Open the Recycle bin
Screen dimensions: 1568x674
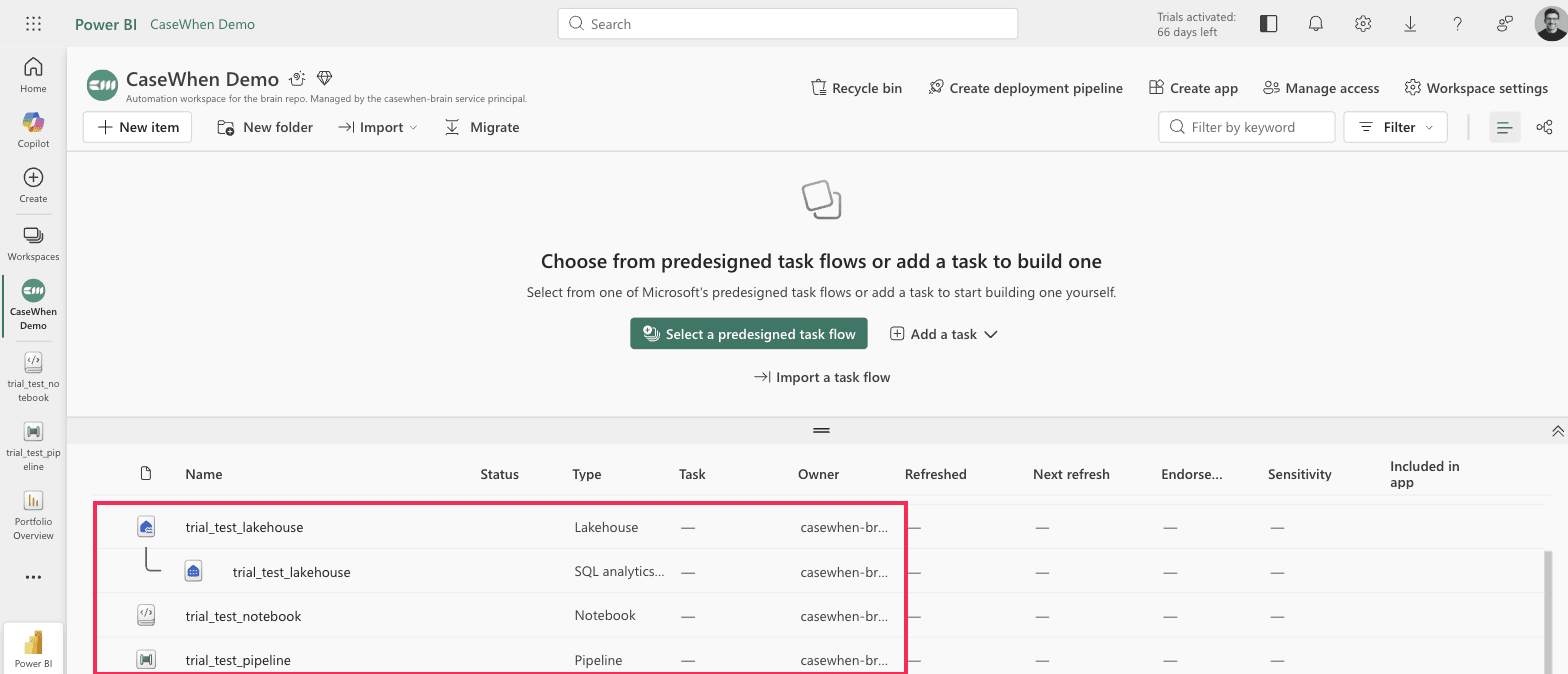coord(856,88)
